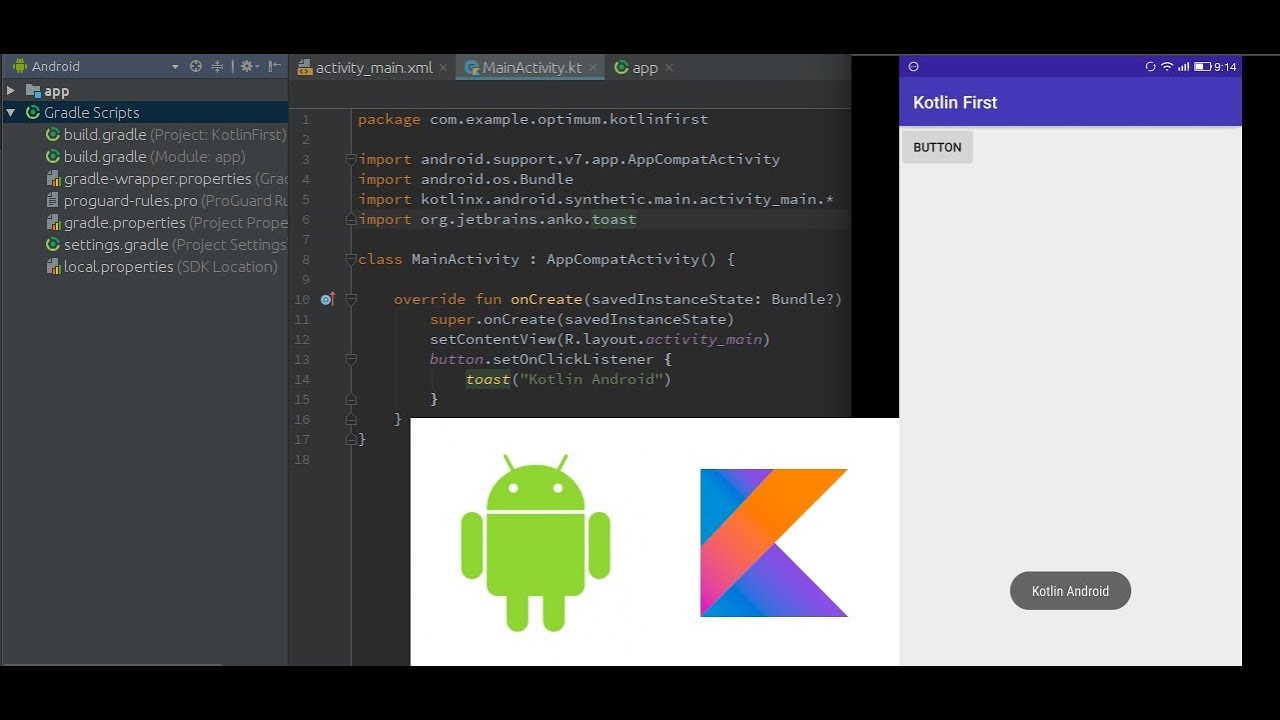Collapse all via project panel toolbar
Viewport: 1280px width, 720px height.
(x=217, y=66)
